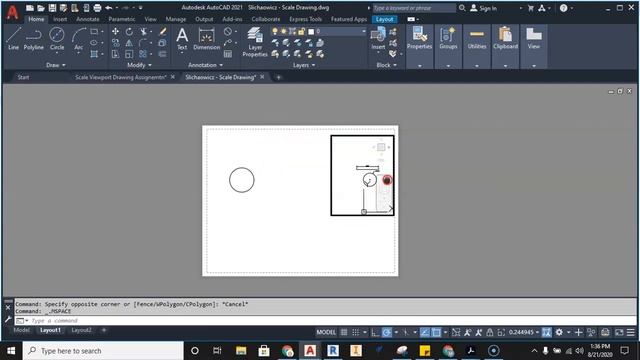Add a new drawing tab
The height and width of the screenshot is (360, 640).
click(x=278, y=77)
